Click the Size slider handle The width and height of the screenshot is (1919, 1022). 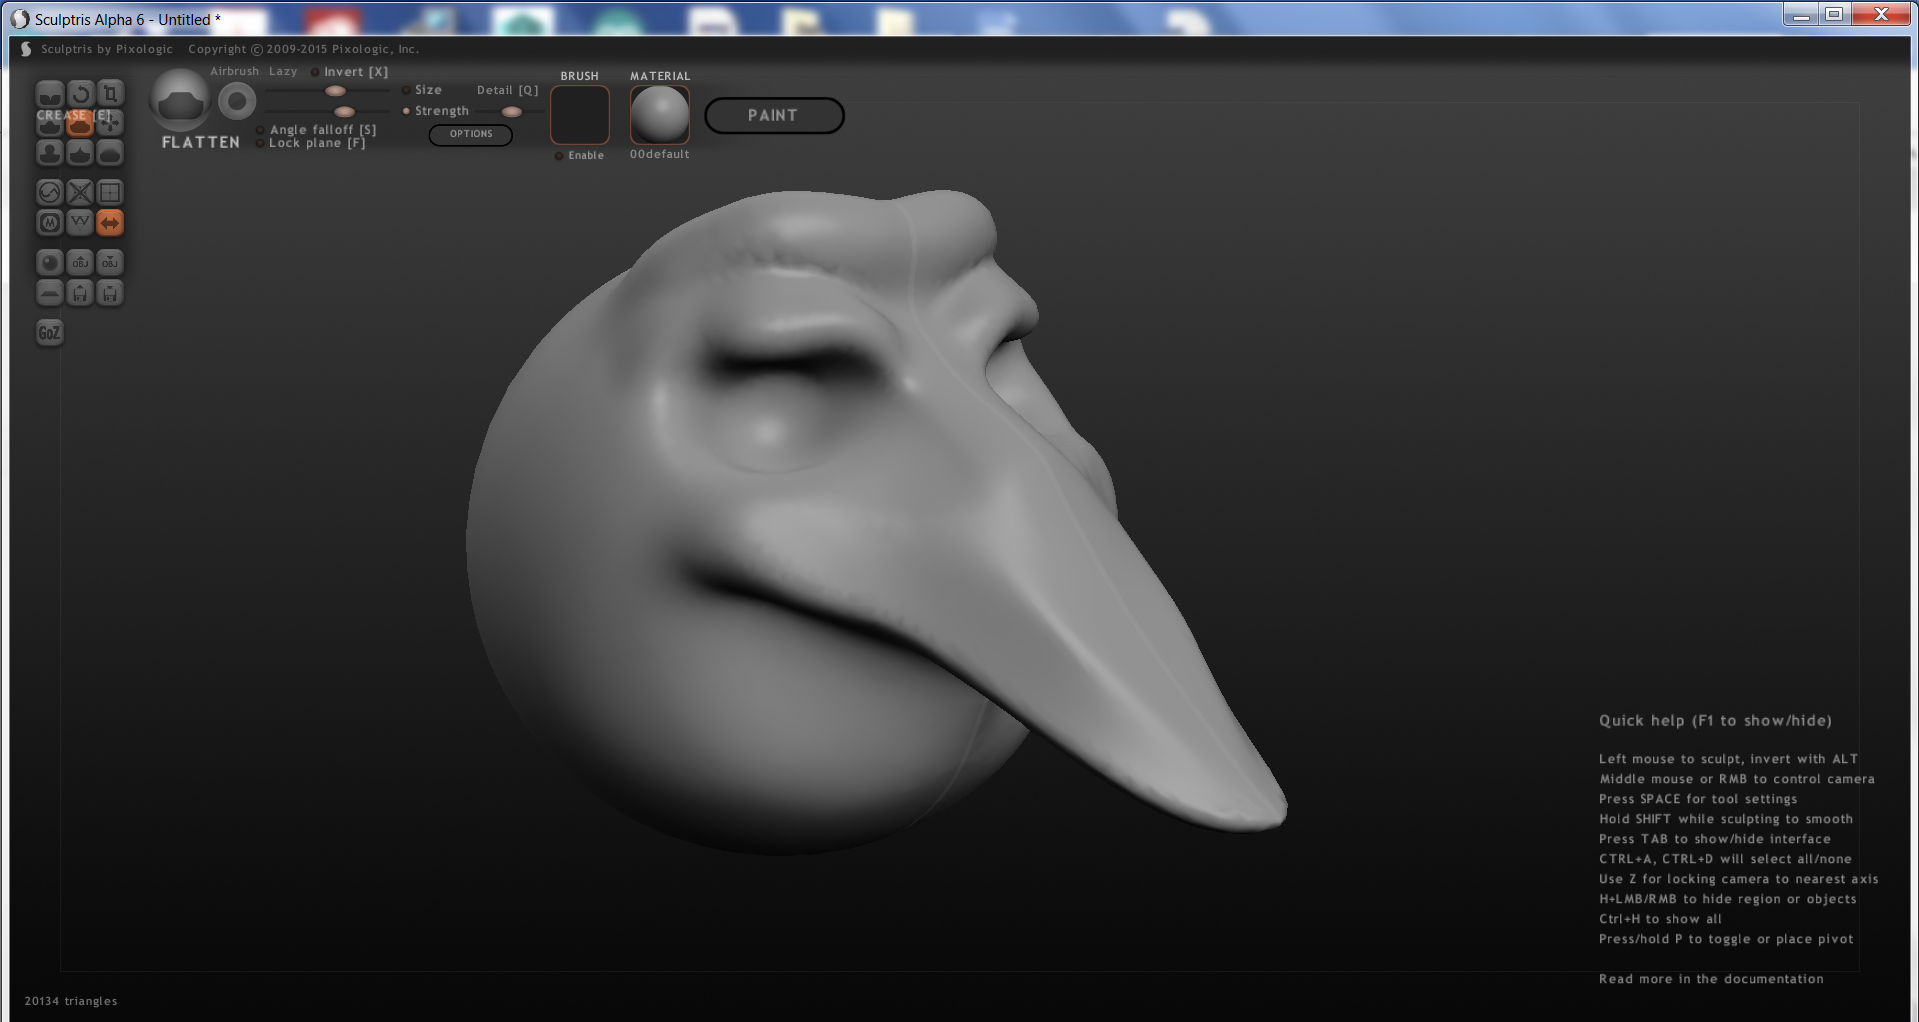pyautogui.click(x=336, y=91)
